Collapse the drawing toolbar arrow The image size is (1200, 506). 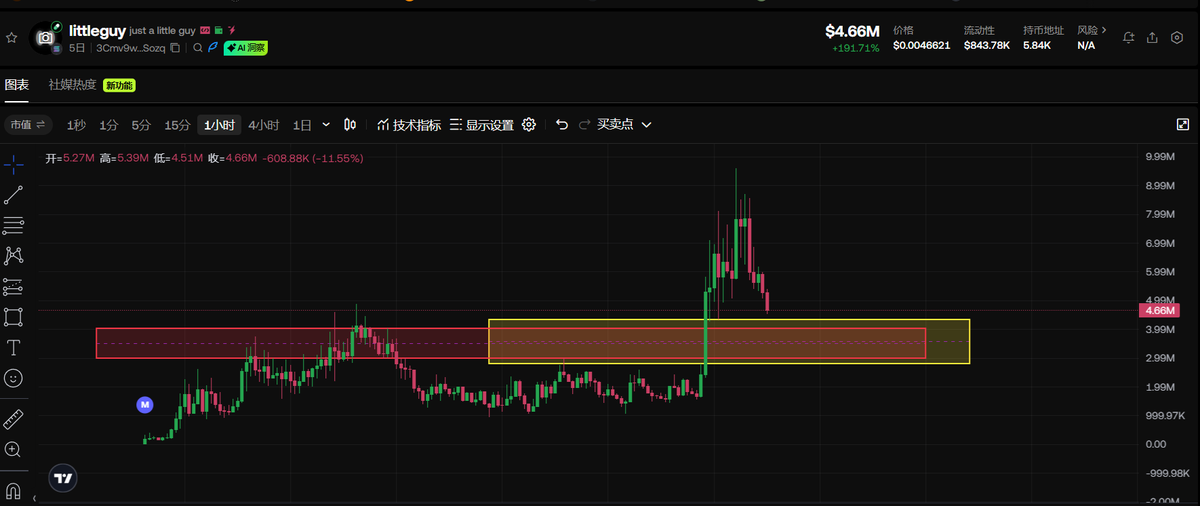tap(34, 498)
